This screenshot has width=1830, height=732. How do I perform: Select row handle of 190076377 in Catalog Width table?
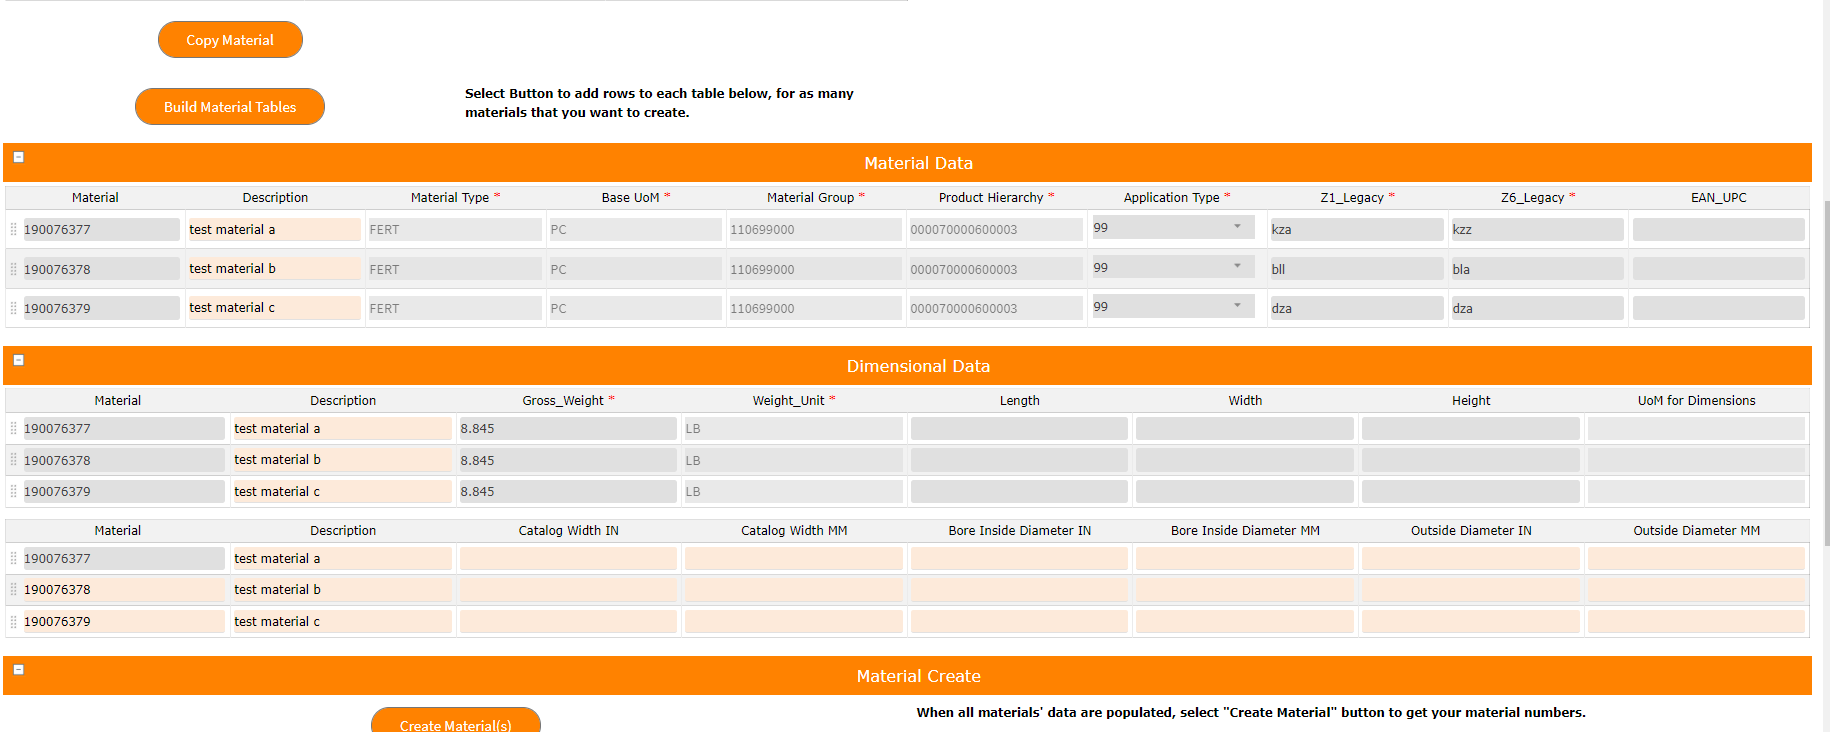coord(13,558)
